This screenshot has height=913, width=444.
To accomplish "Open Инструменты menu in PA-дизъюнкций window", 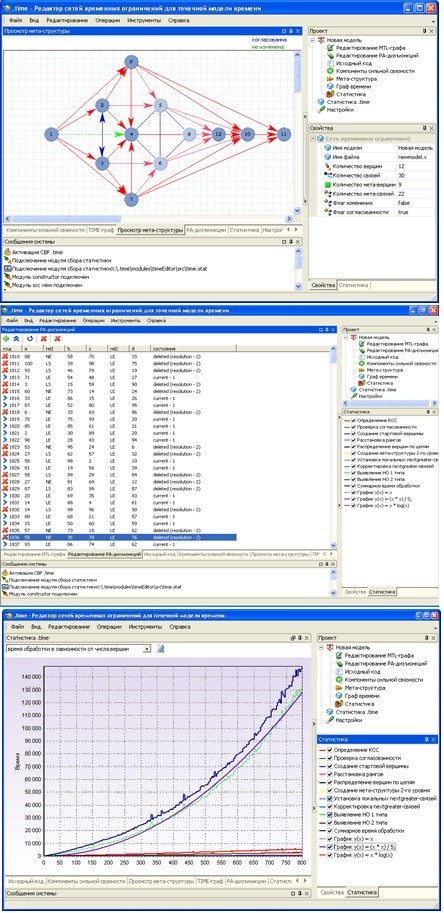I will [125, 320].
